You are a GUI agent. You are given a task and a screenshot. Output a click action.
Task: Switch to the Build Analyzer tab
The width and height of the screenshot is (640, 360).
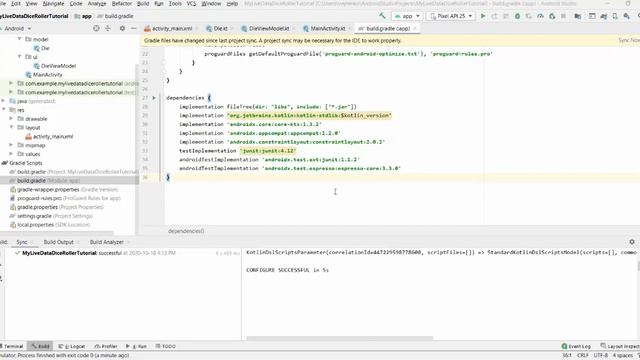(107, 242)
